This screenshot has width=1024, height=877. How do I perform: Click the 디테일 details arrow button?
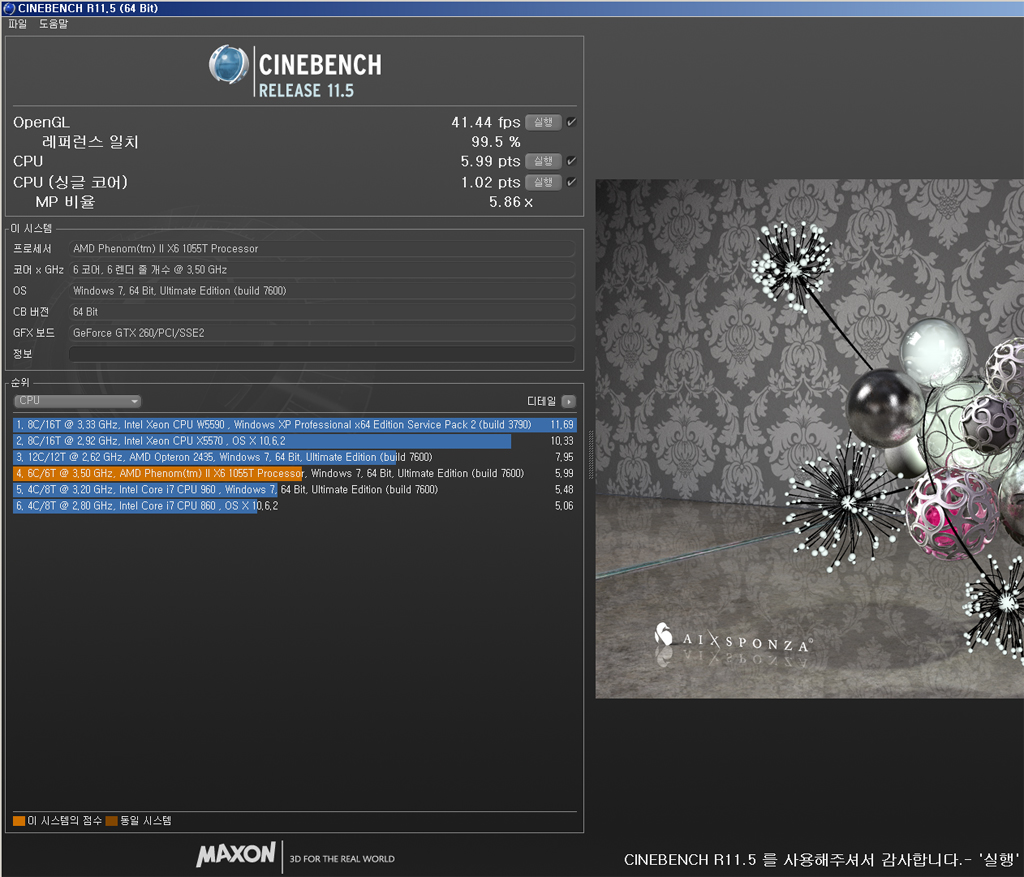569,402
